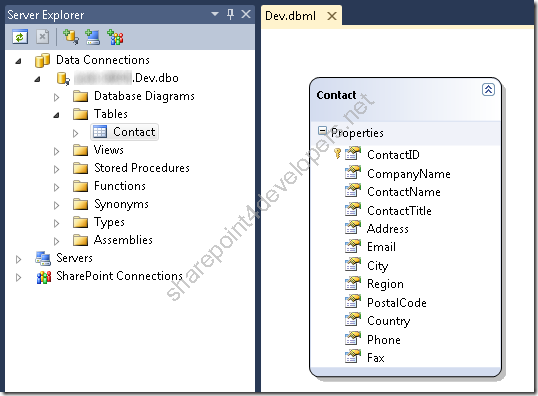
Task: Click the Contact table grid icon
Action: [100, 132]
